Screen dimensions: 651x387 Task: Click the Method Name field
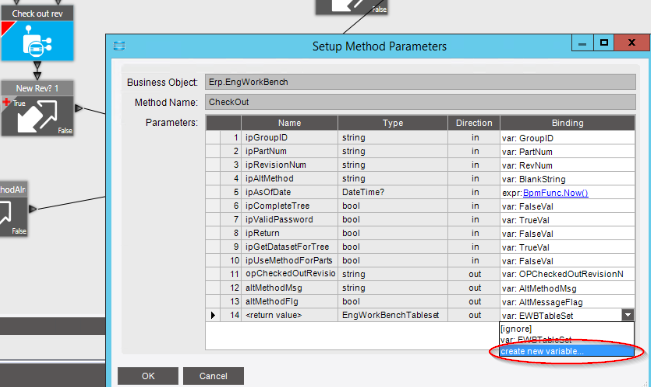[420, 102]
